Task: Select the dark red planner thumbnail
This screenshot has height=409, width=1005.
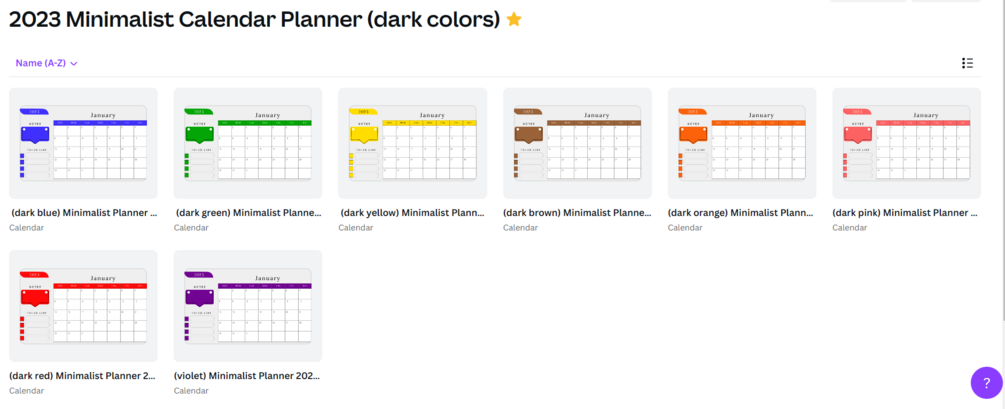Action: click(83, 305)
